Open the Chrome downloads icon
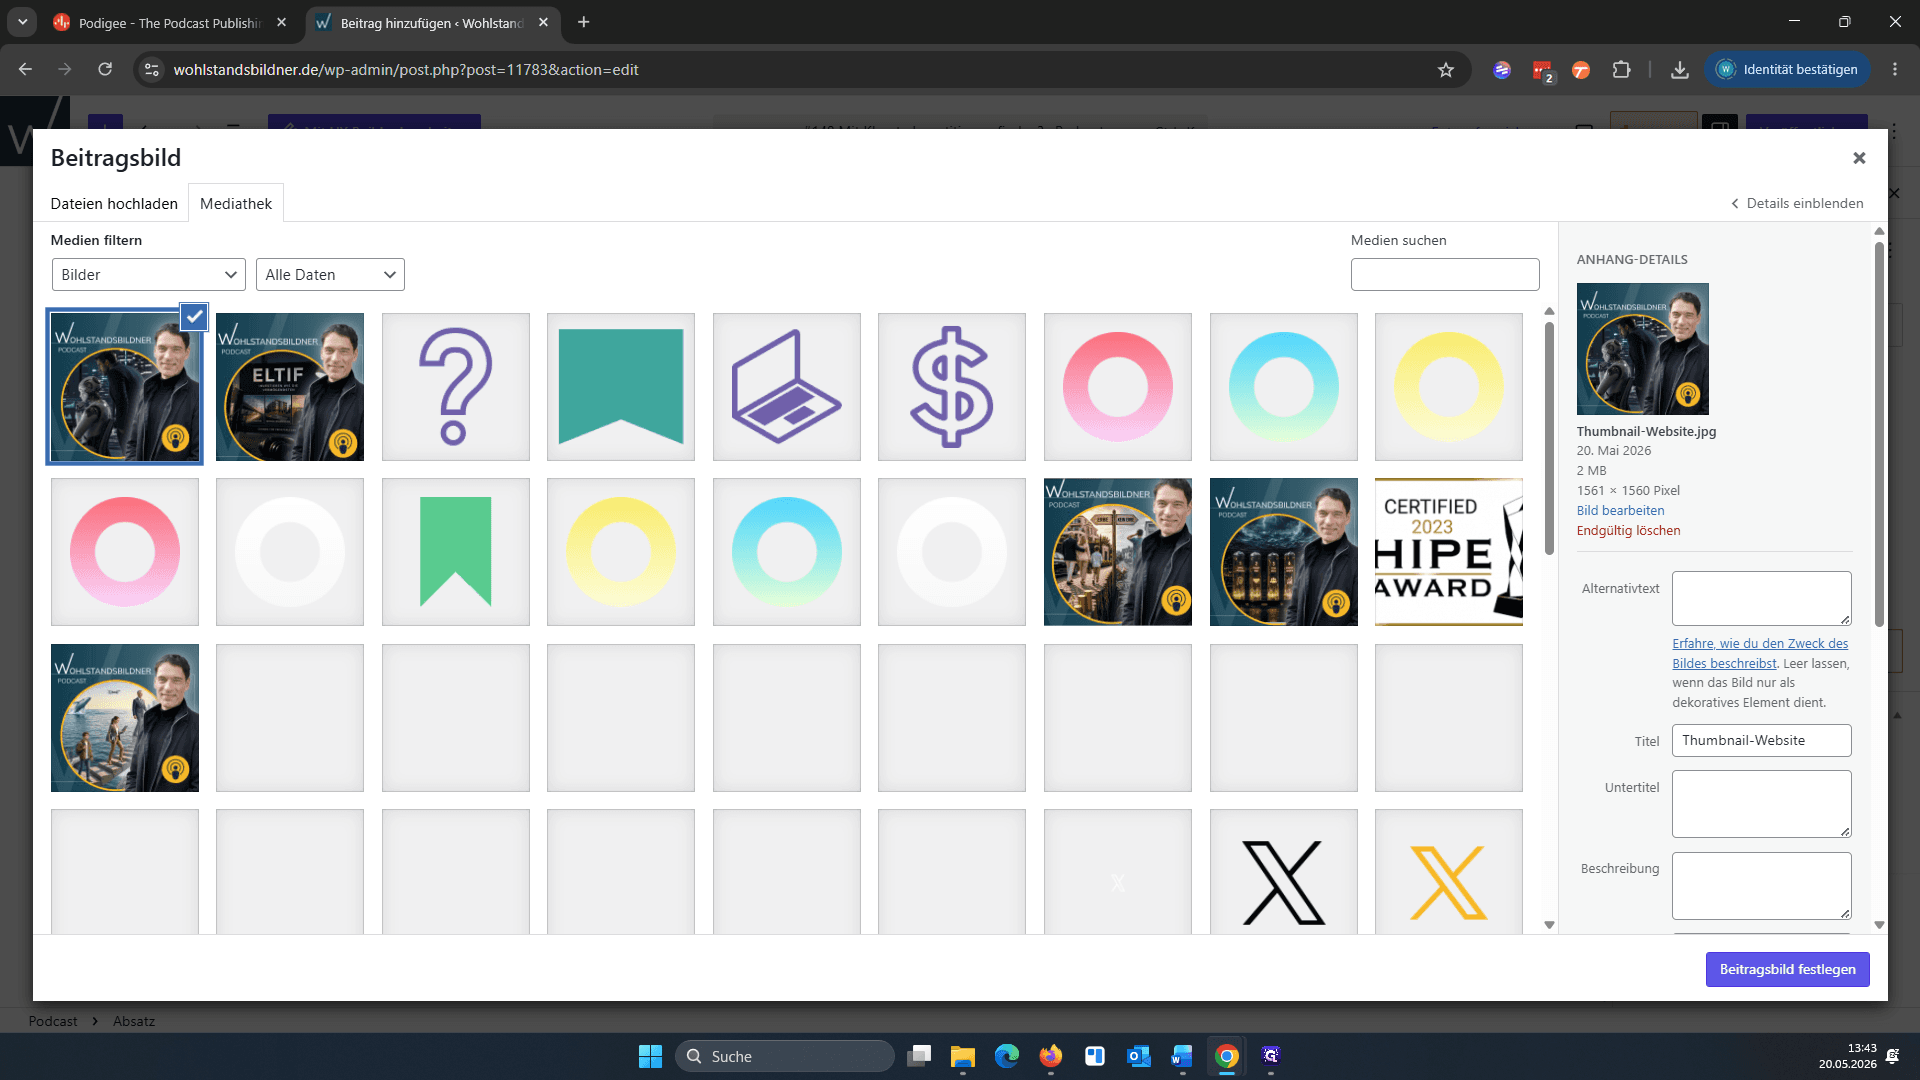The width and height of the screenshot is (1920, 1080). 1680,69
